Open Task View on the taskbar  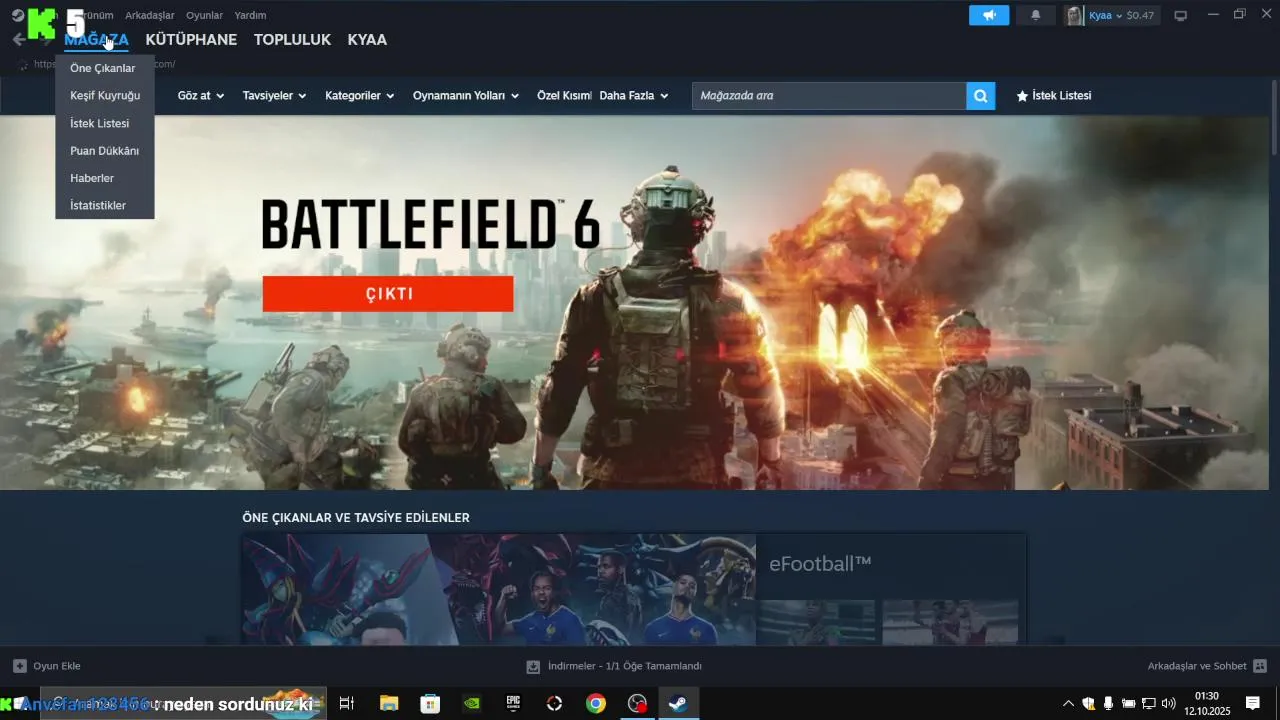[x=346, y=704]
